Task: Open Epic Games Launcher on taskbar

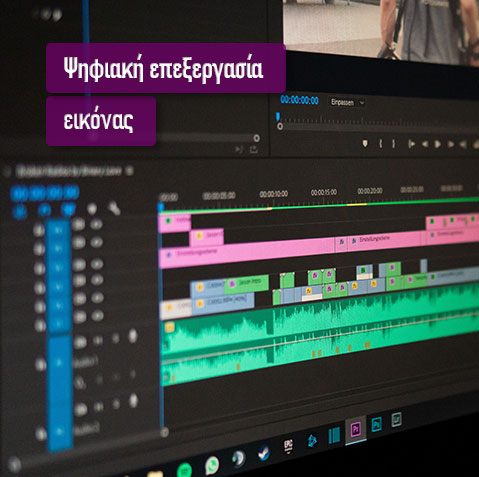Action: click(x=288, y=446)
